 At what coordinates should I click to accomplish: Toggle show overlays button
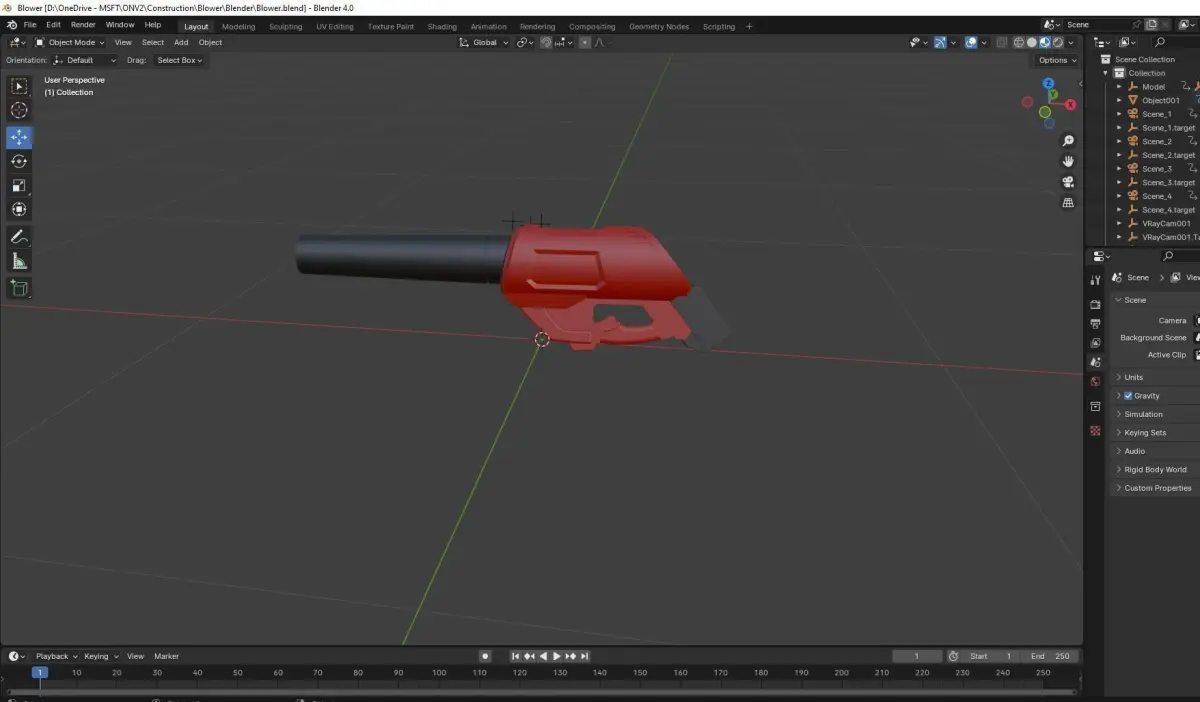[971, 43]
